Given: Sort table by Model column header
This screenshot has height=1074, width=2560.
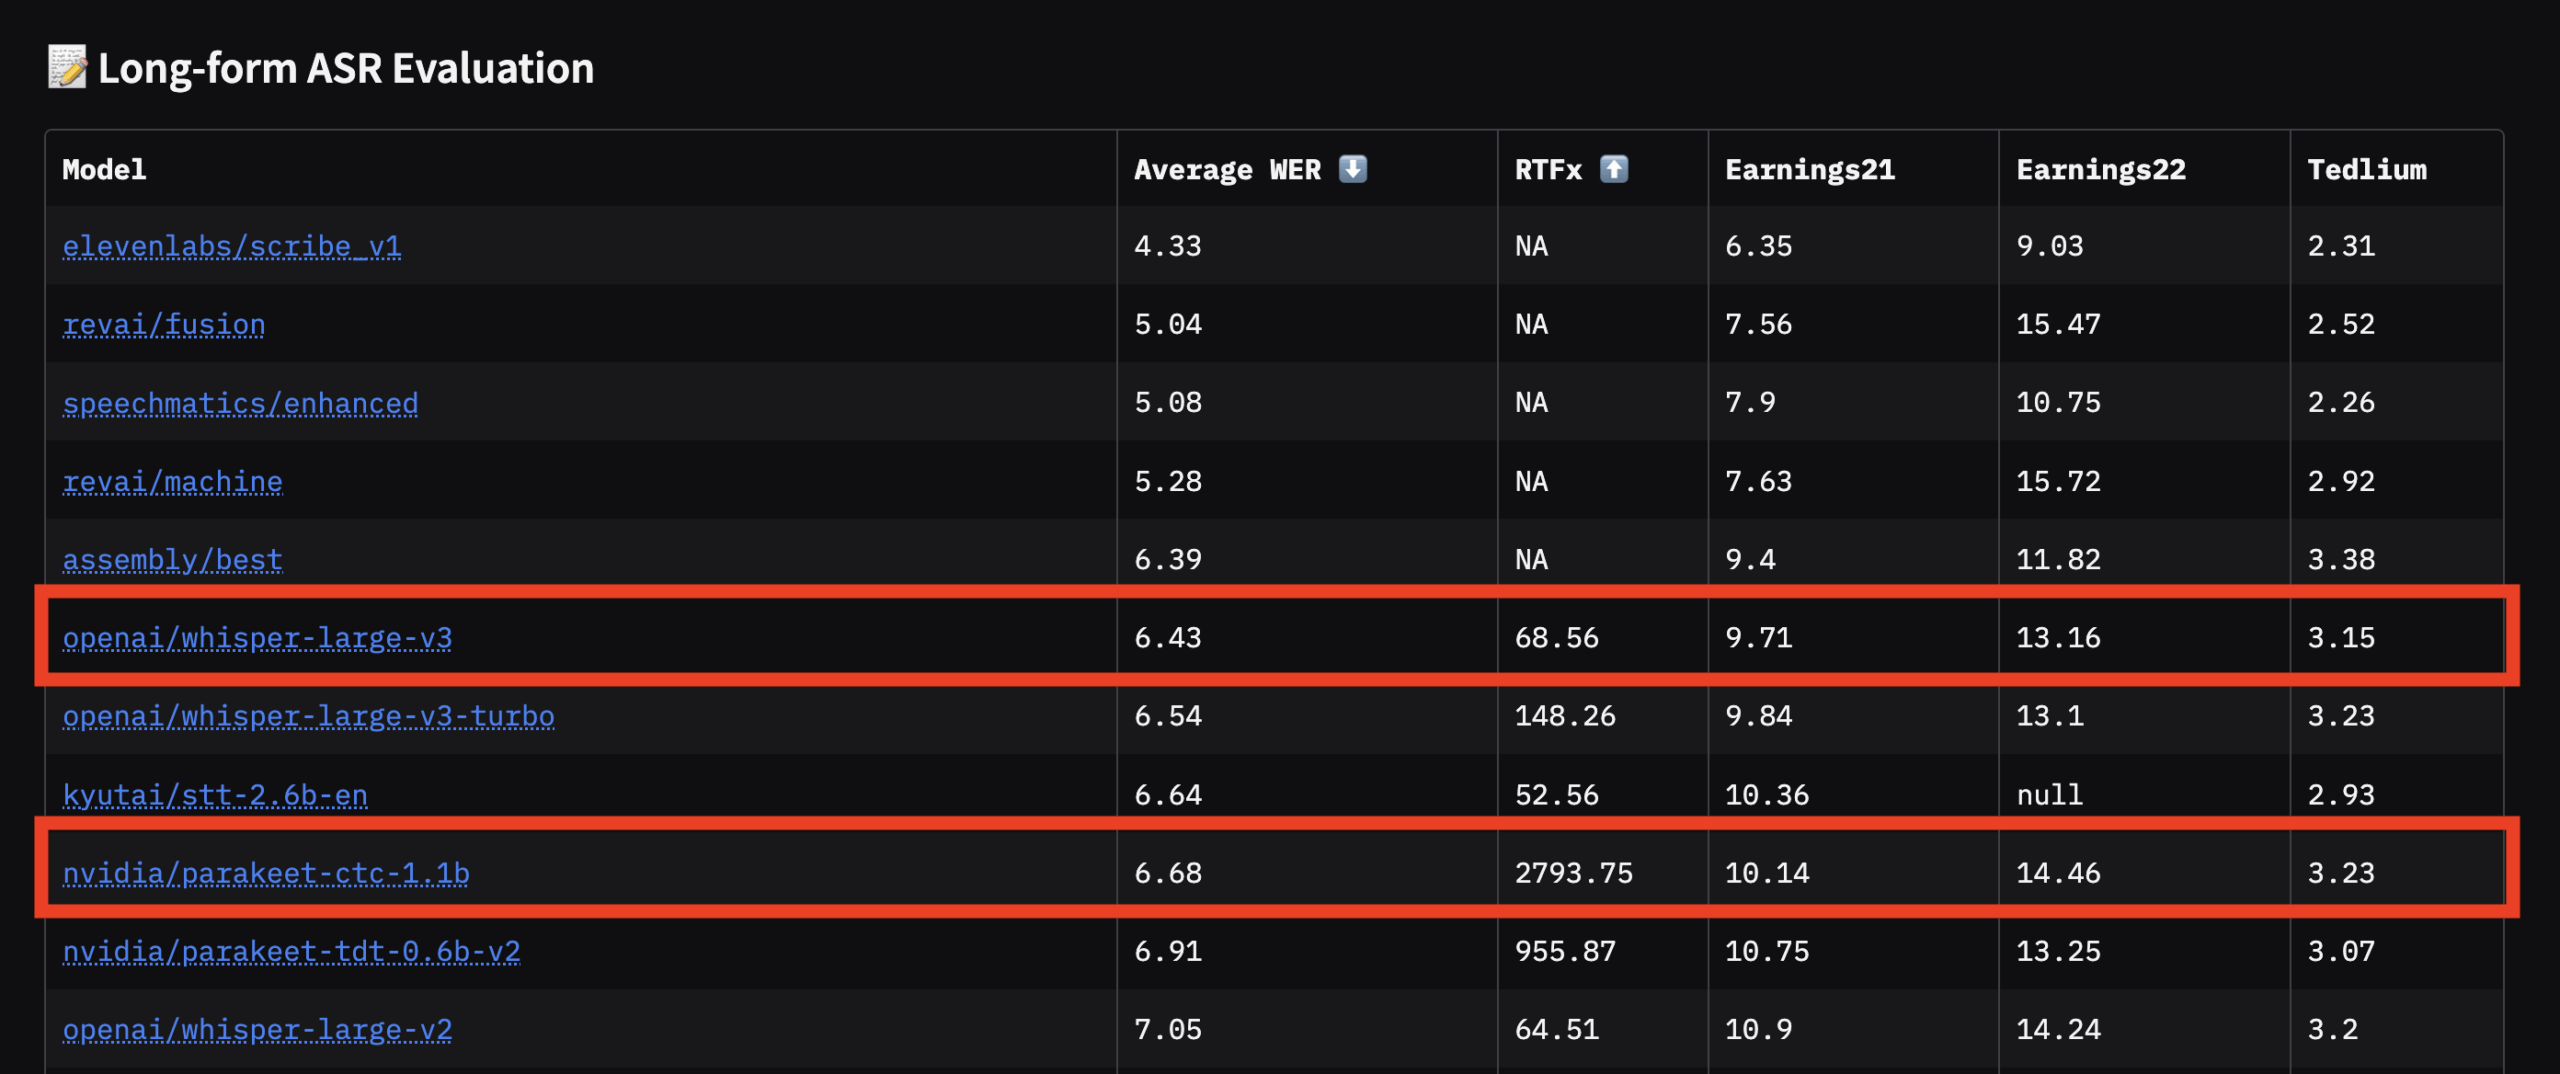Looking at the screenshot, I should coord(104,169).
